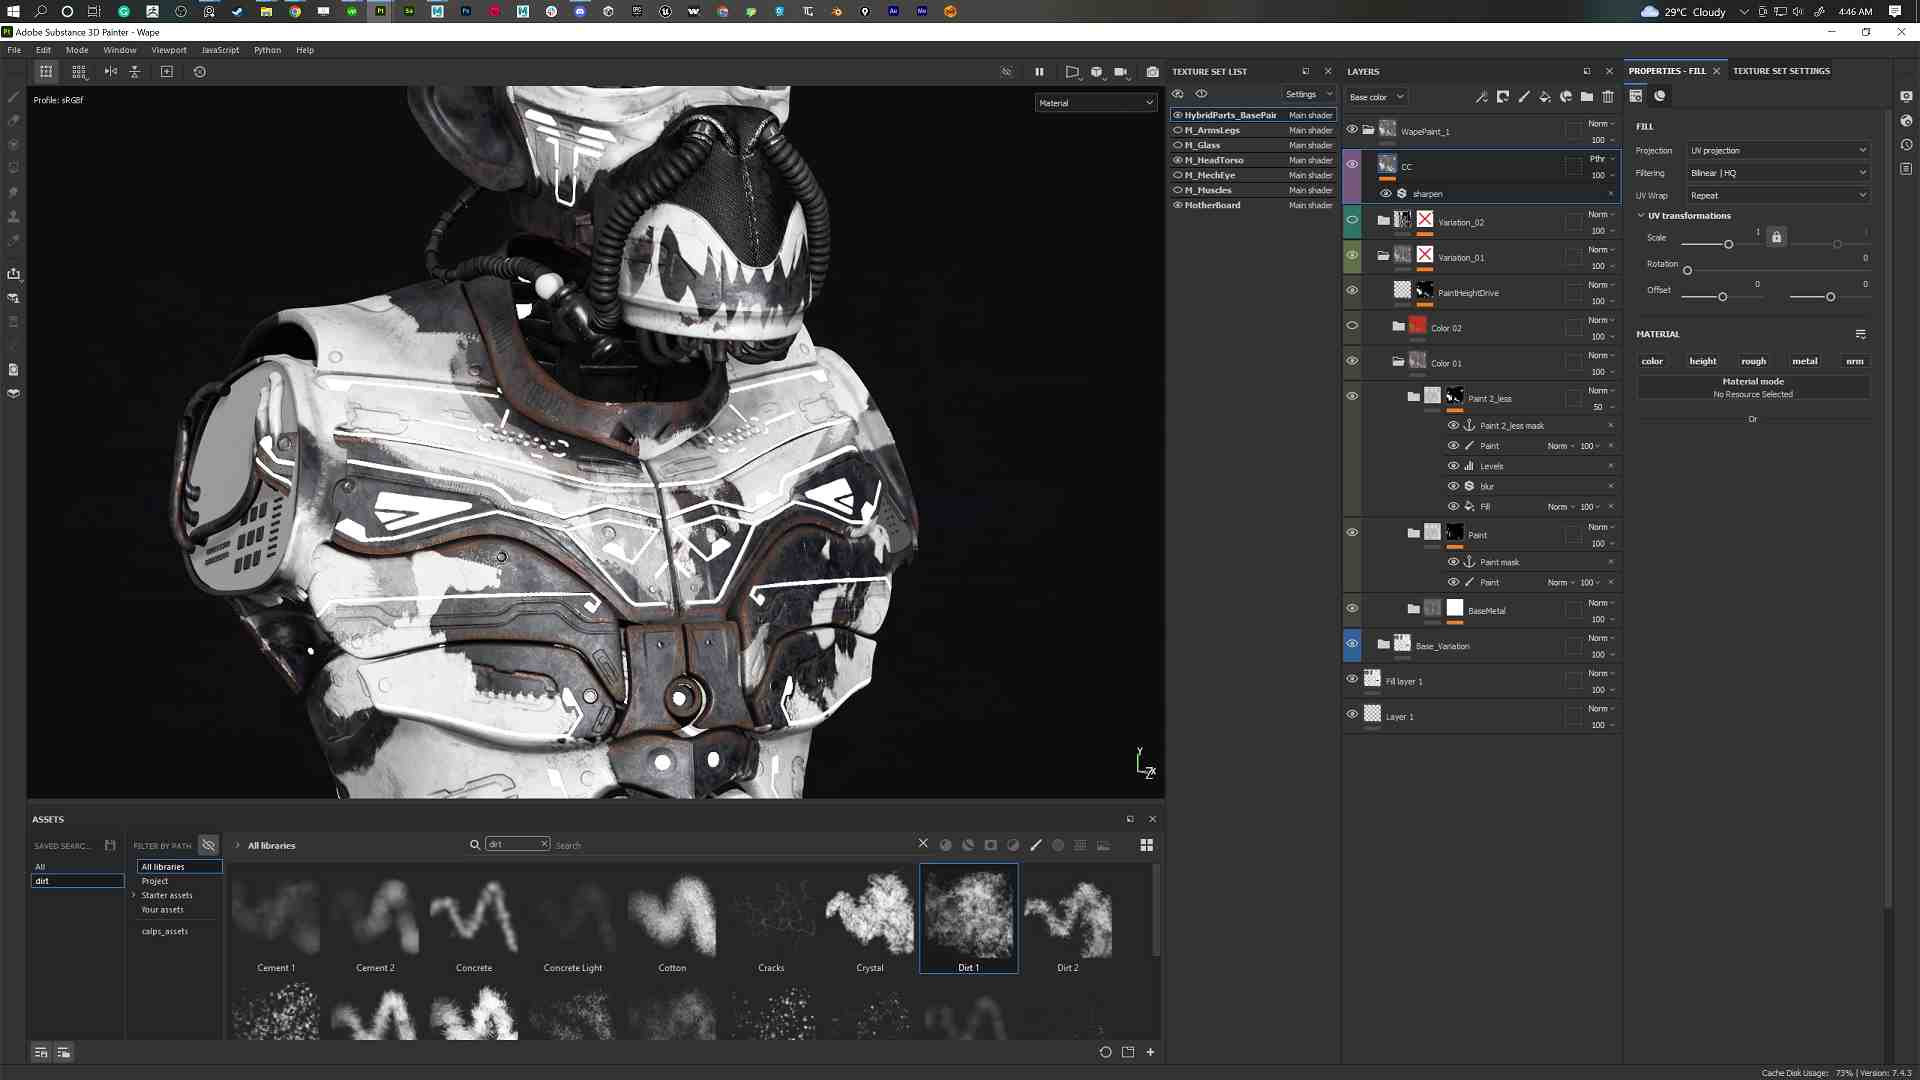Click the assets grid view size icon

1147,846
